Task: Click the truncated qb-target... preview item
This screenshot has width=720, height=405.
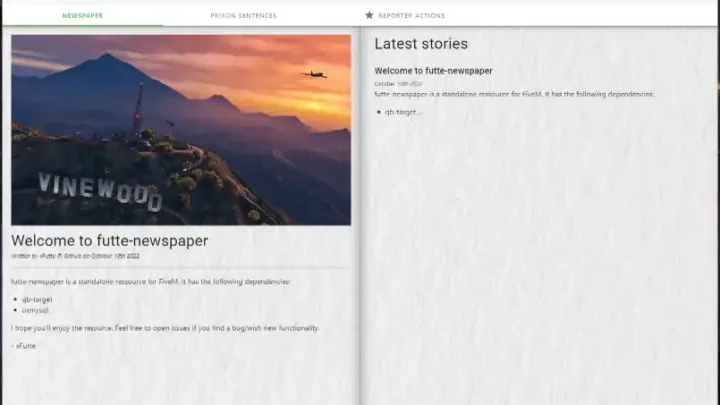Action: click(403, 112)
